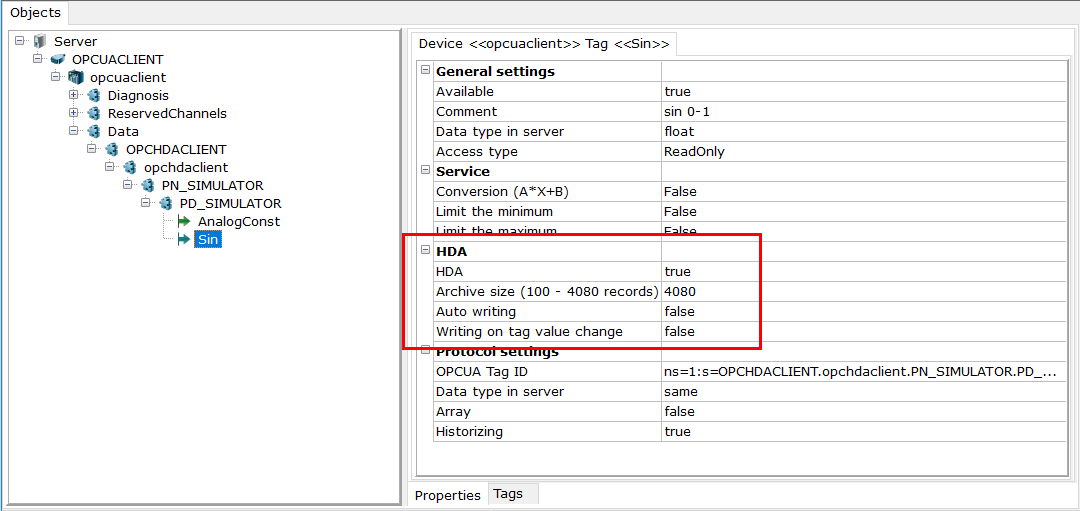Screen dimensions: 1080x511
Task: Collapse the opchdaclient tree node
Action: click(x=109, y=167)
